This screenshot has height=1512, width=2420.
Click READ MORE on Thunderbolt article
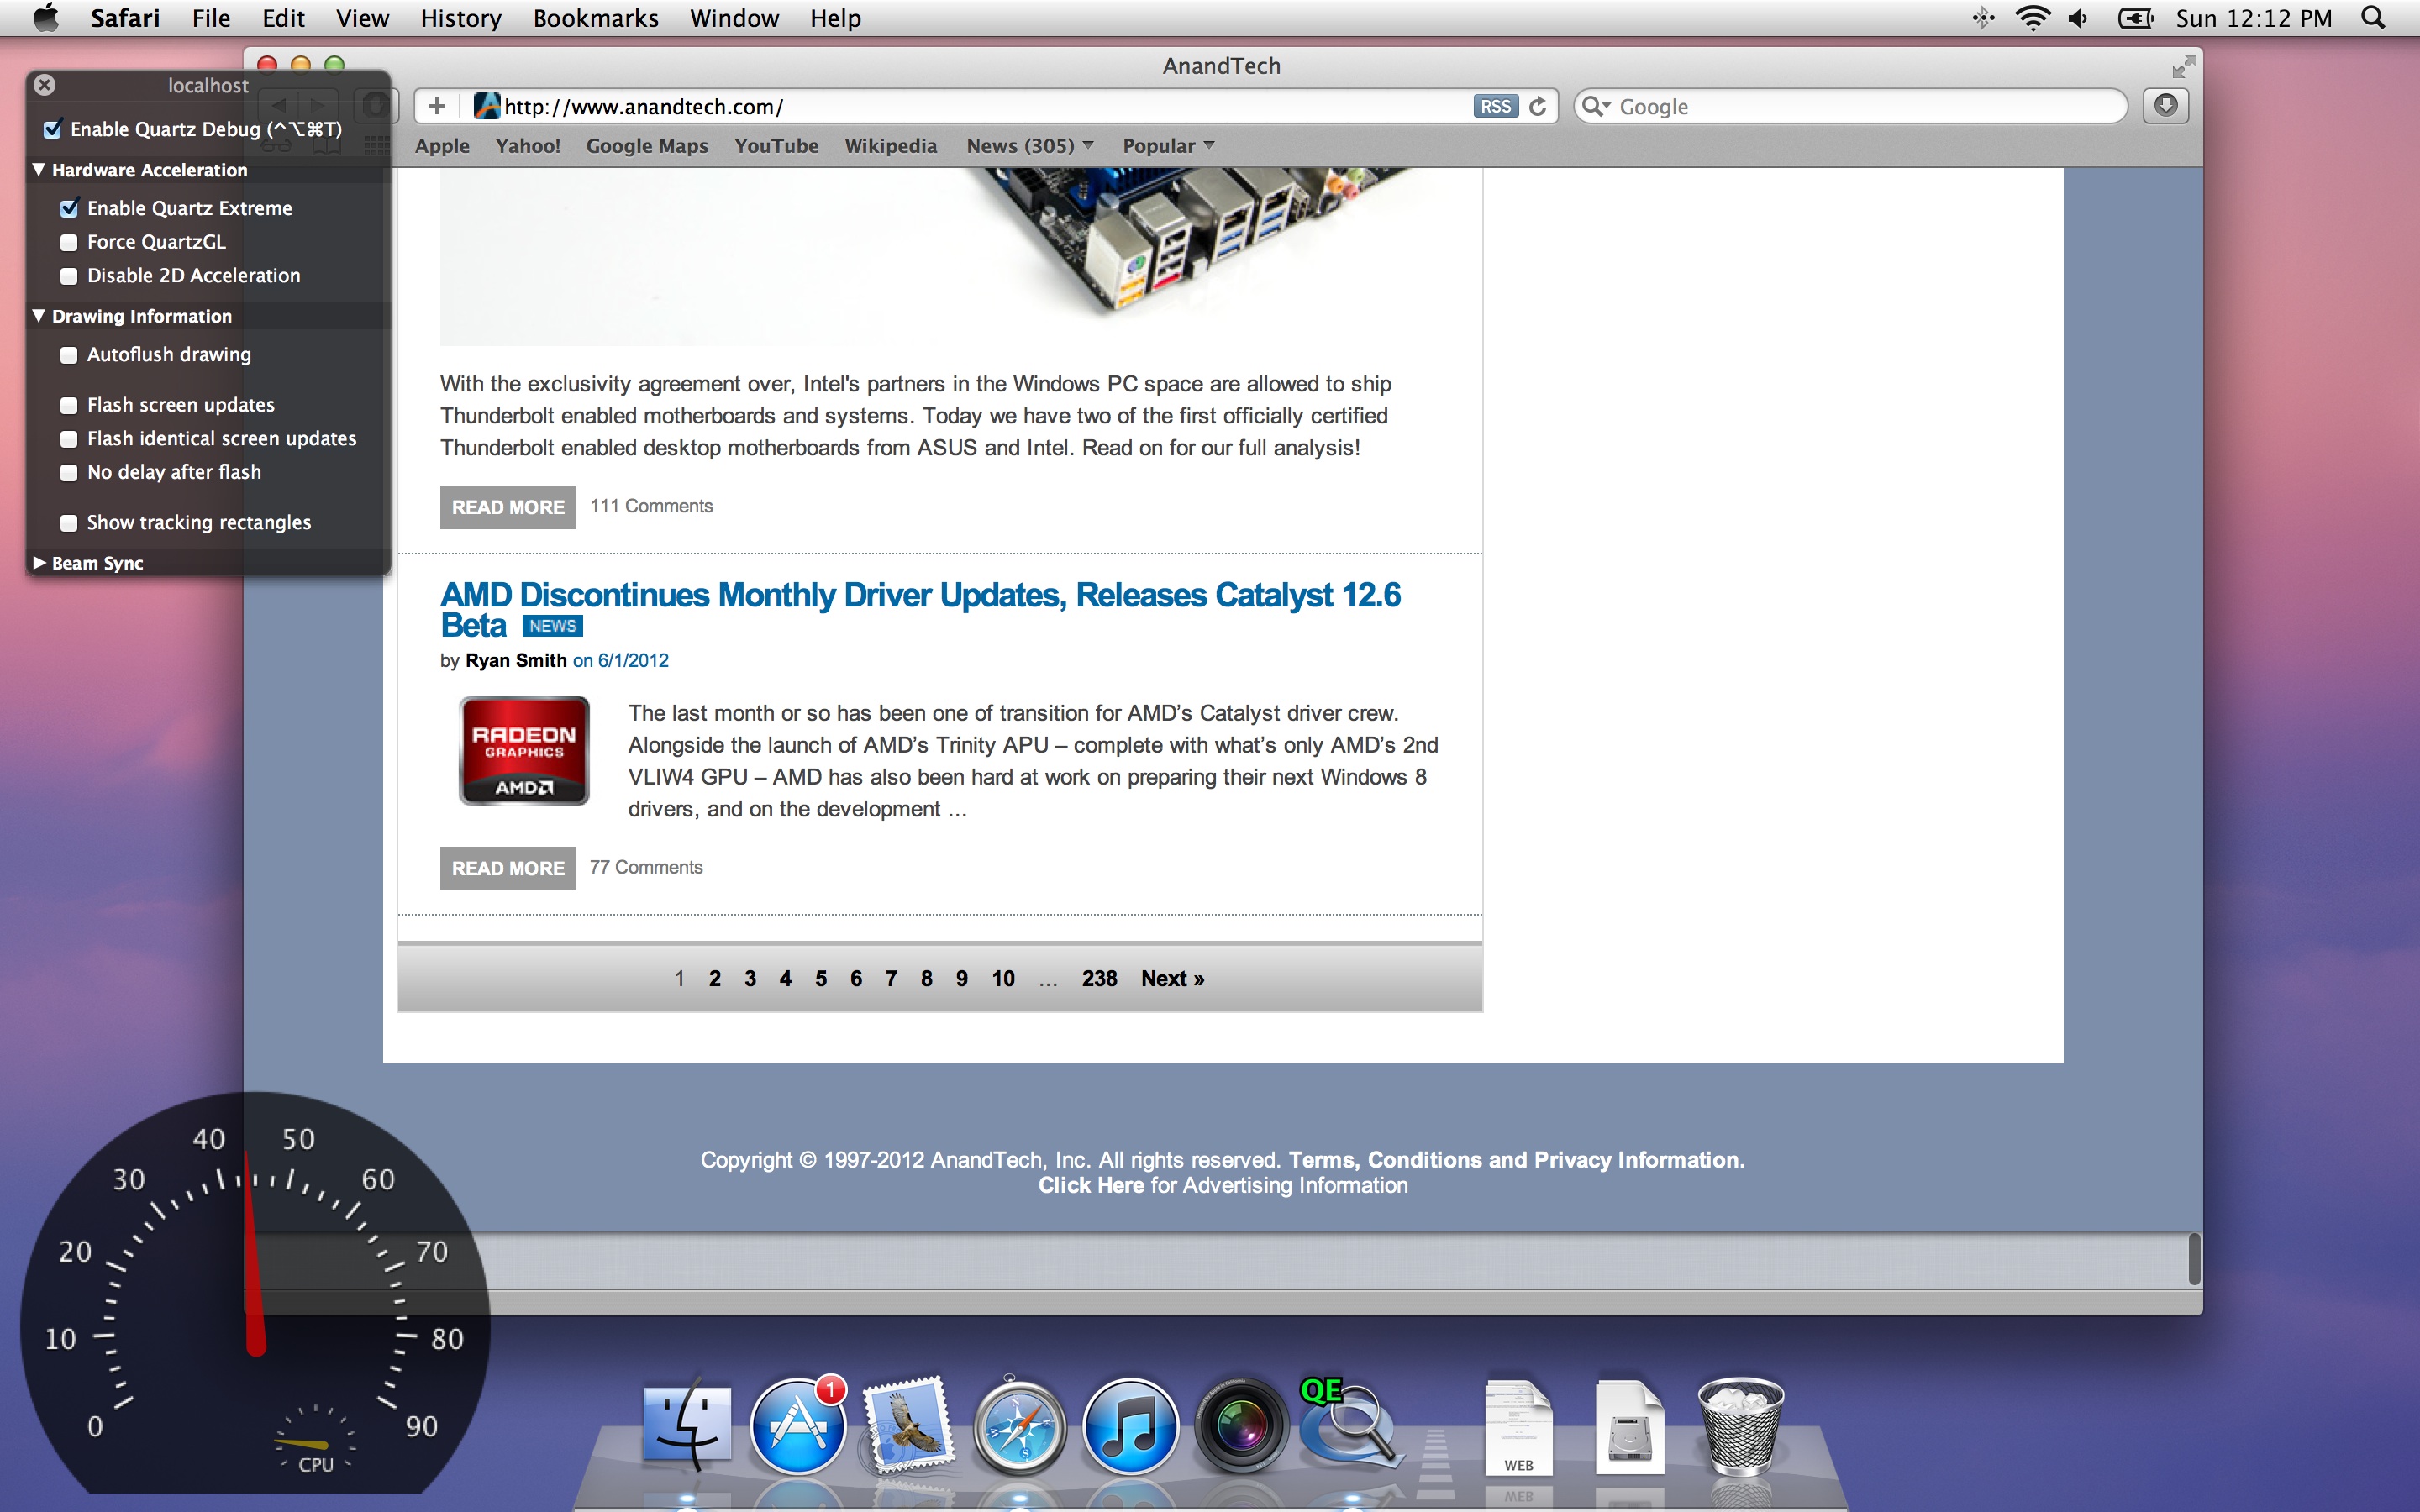(x=508, y=507)
